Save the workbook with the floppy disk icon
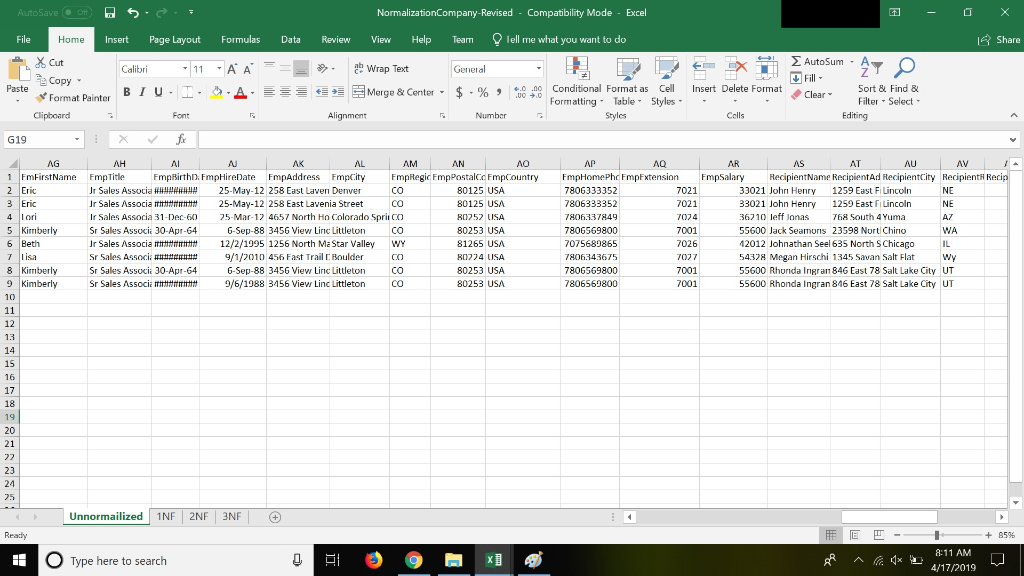The height and width of the screenshot is (576, 1024). coord(110,12)
